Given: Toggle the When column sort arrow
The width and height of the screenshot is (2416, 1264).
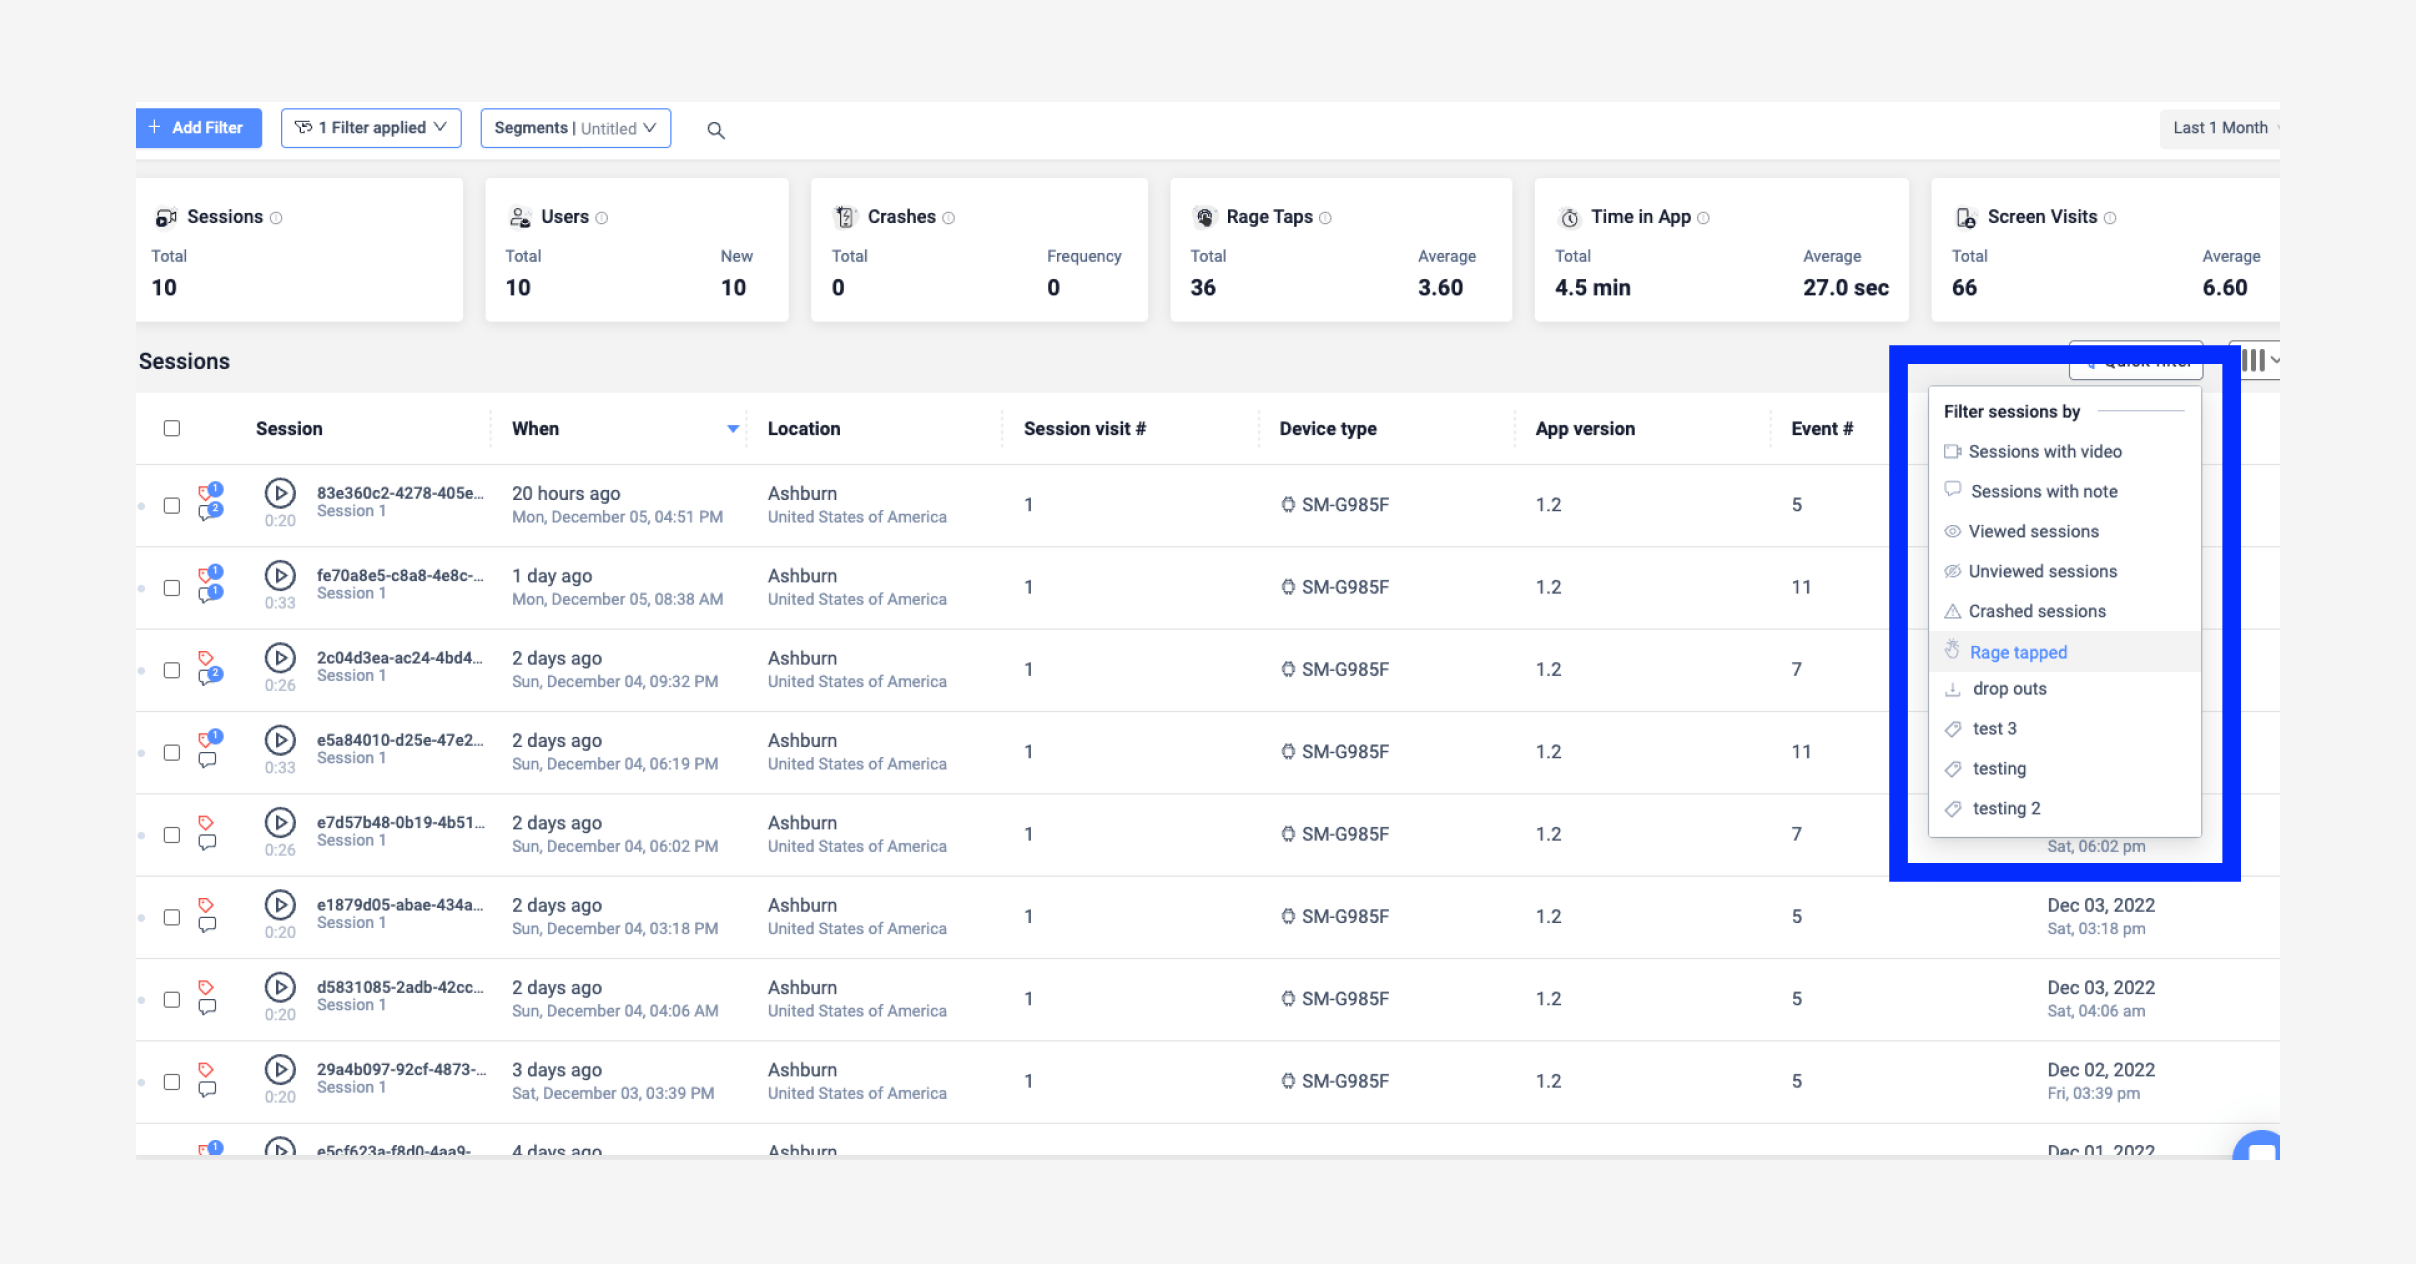Looking at the screenshot, I should coord(733,428).
